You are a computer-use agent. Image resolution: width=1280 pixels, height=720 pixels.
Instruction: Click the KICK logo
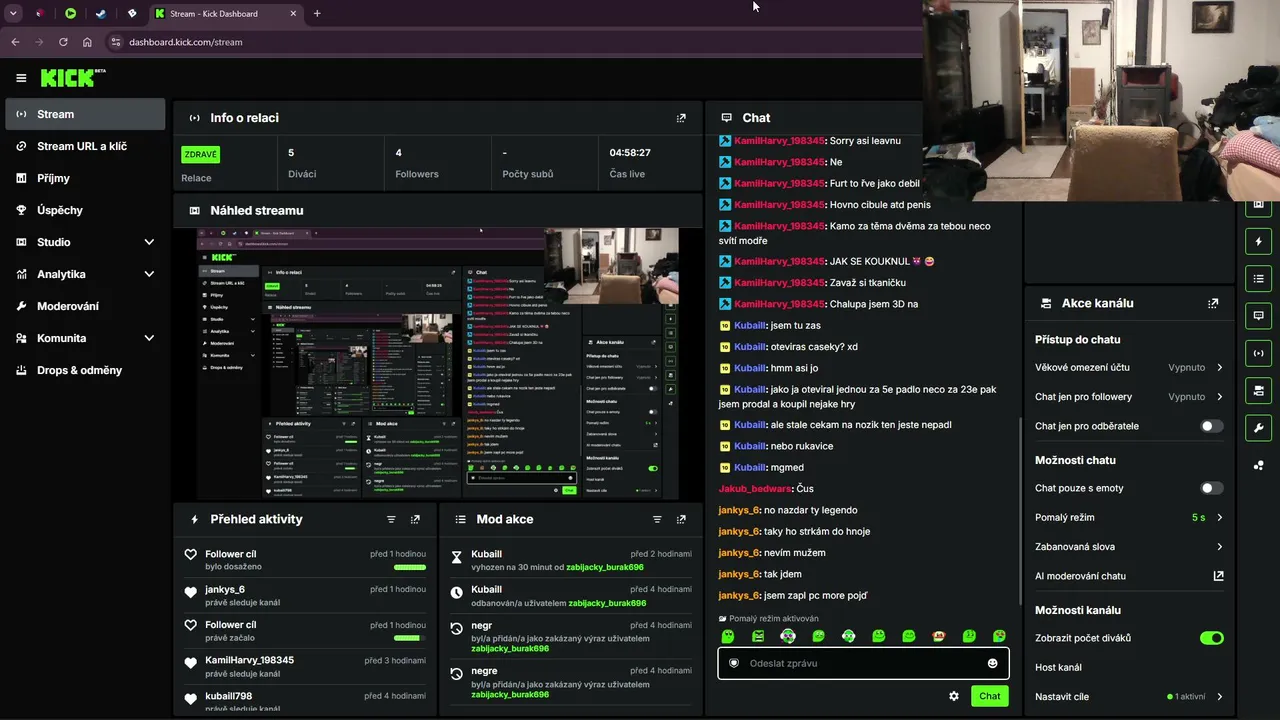click(73, 78)
